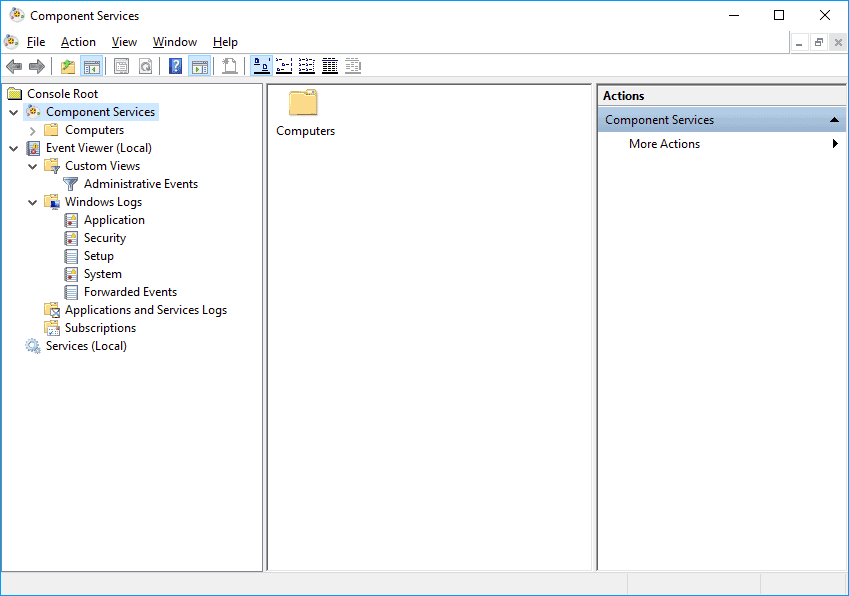Click the Forwarded Events log icon

[71, 292]
